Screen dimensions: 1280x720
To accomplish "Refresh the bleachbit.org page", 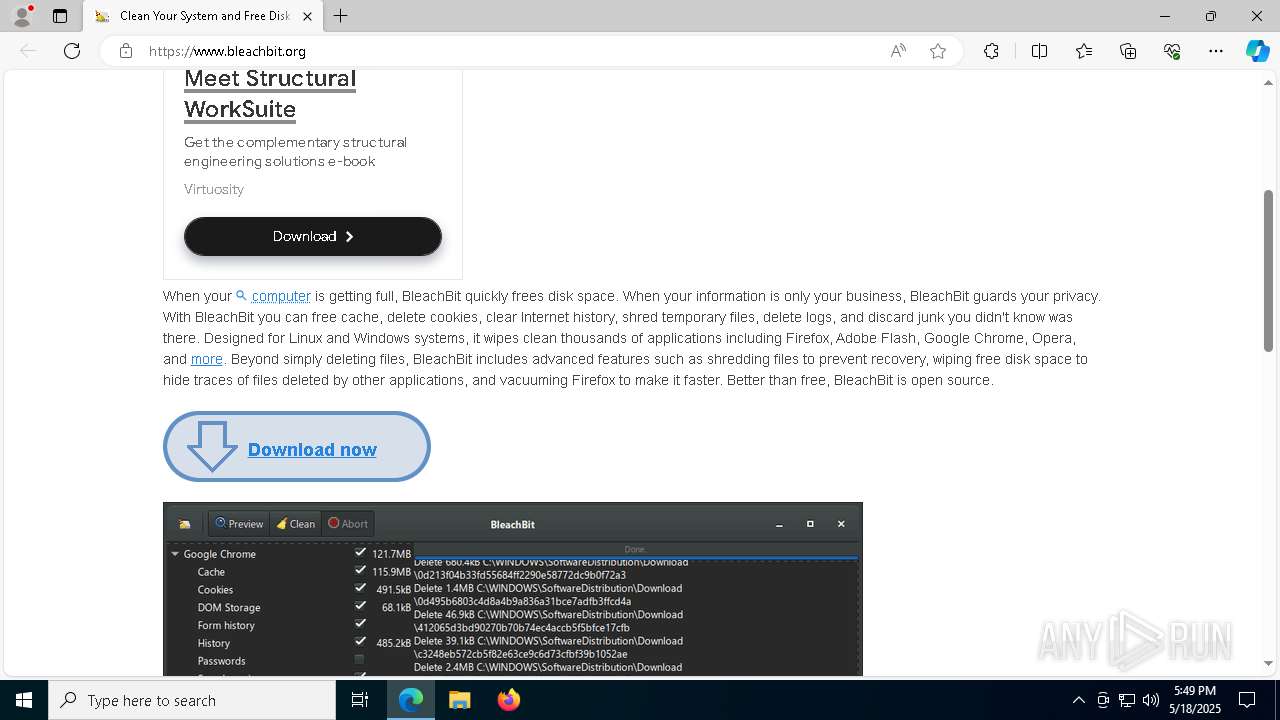I will pyautogui.click(x=72, y=51).
